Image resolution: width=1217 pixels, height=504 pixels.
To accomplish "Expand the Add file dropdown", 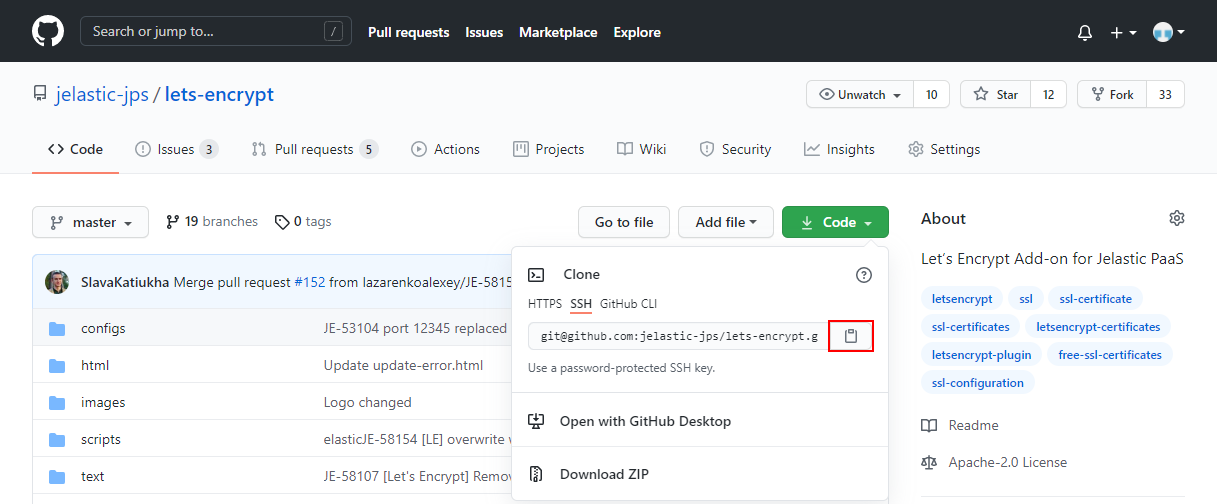I will click(726, 222).
